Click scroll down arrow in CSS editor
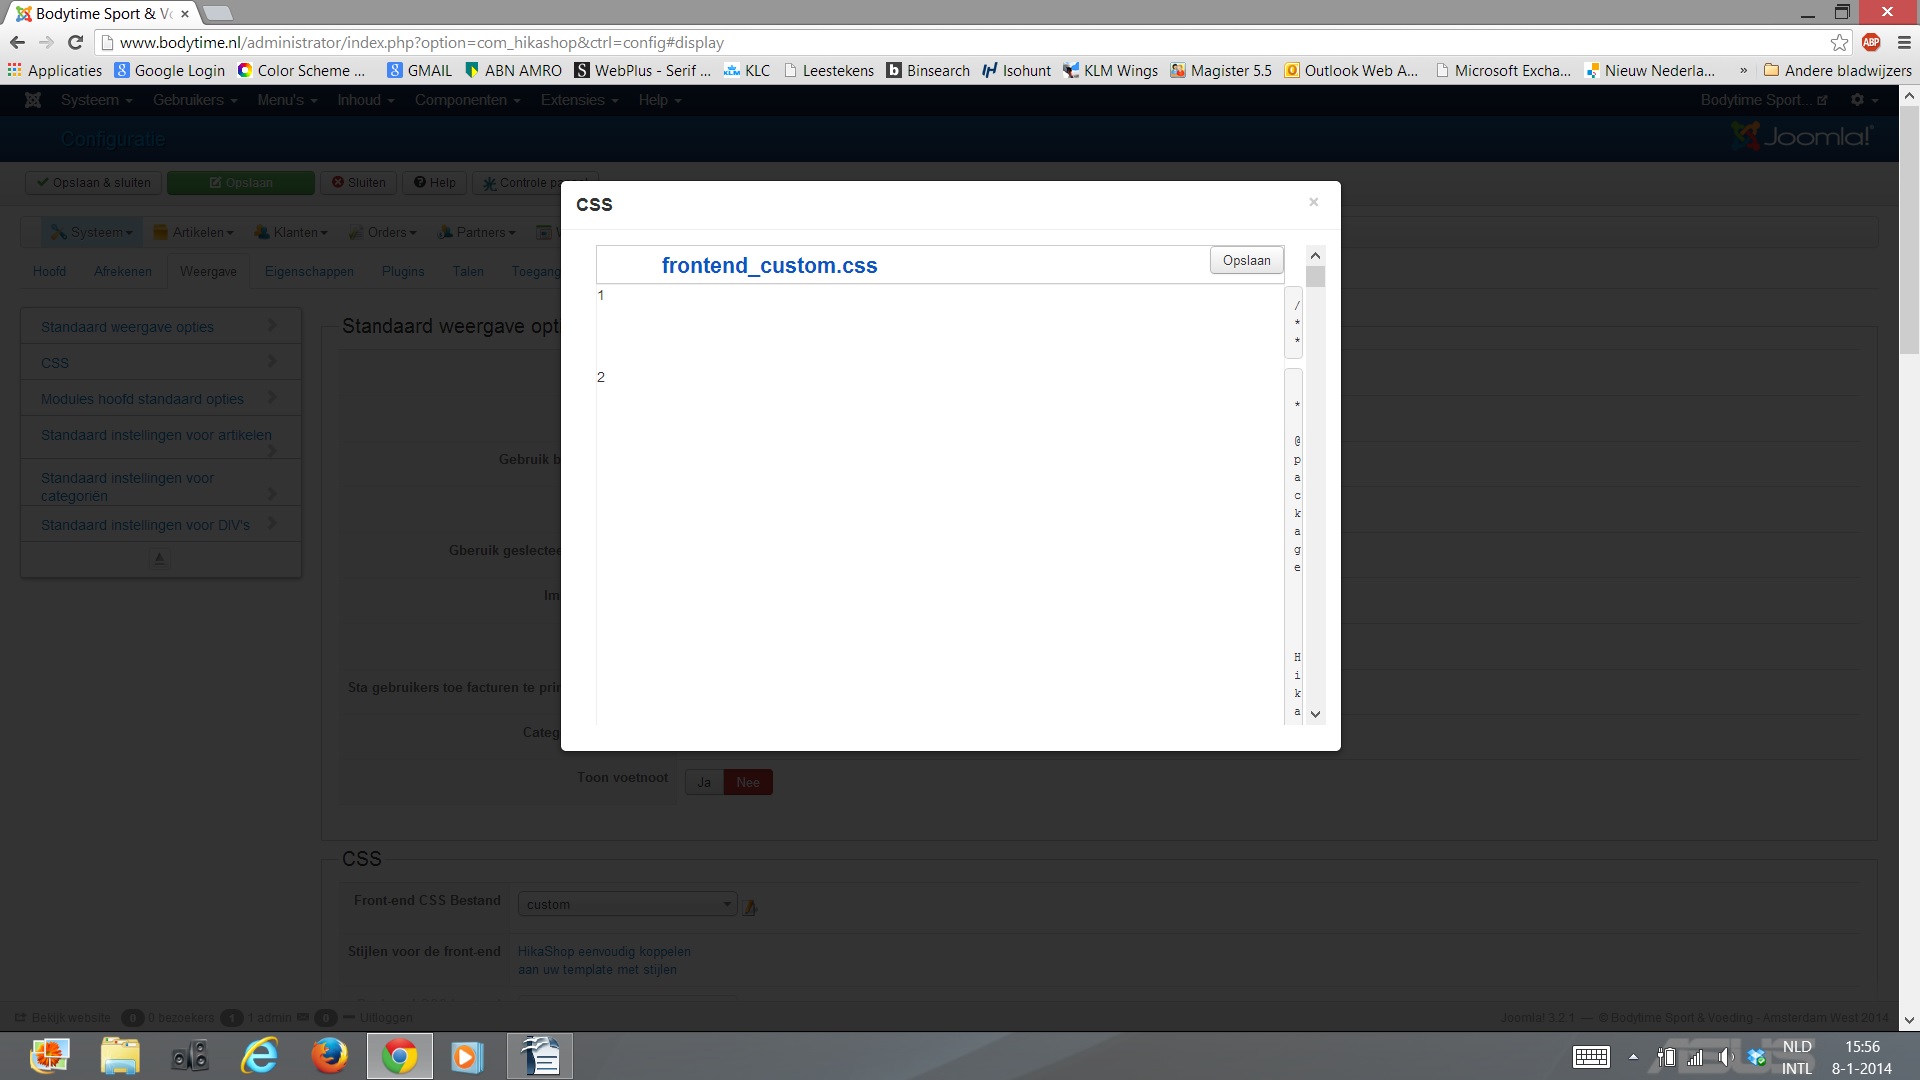 (x=1316, y=714)
